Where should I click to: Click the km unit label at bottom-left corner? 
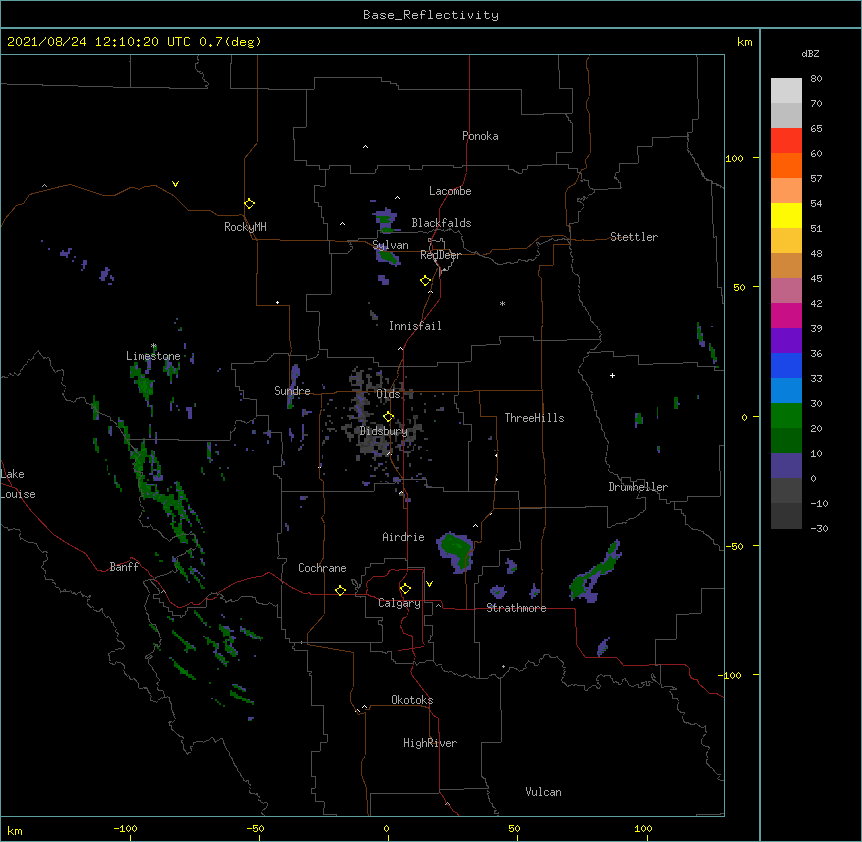15,831
